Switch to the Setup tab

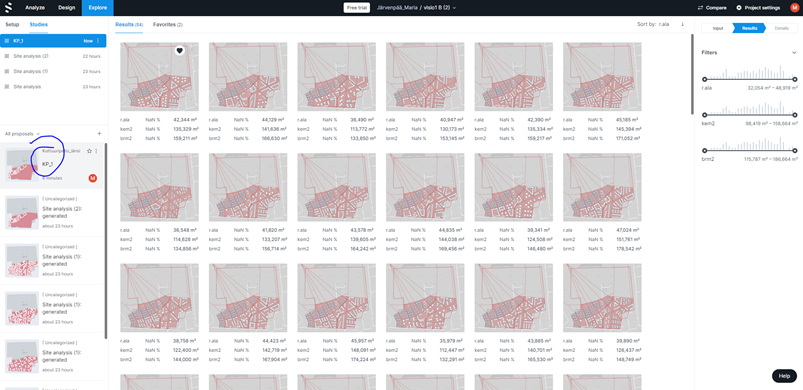[x=12, y=25]
